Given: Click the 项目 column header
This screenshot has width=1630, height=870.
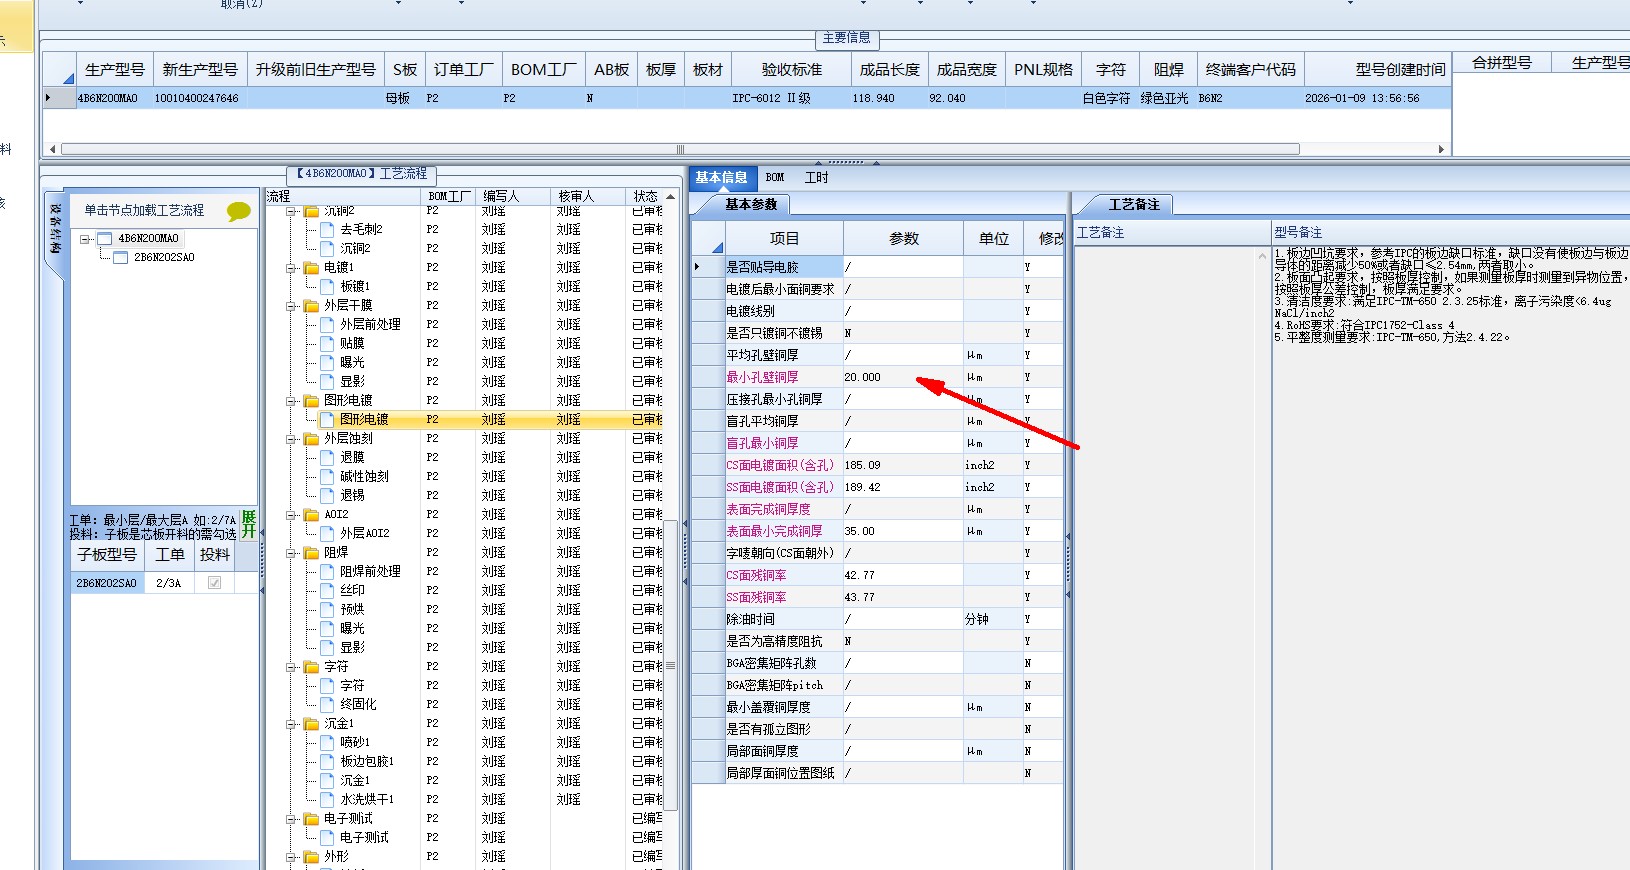Looking at the screenshot, I should [x=784, y=239].
